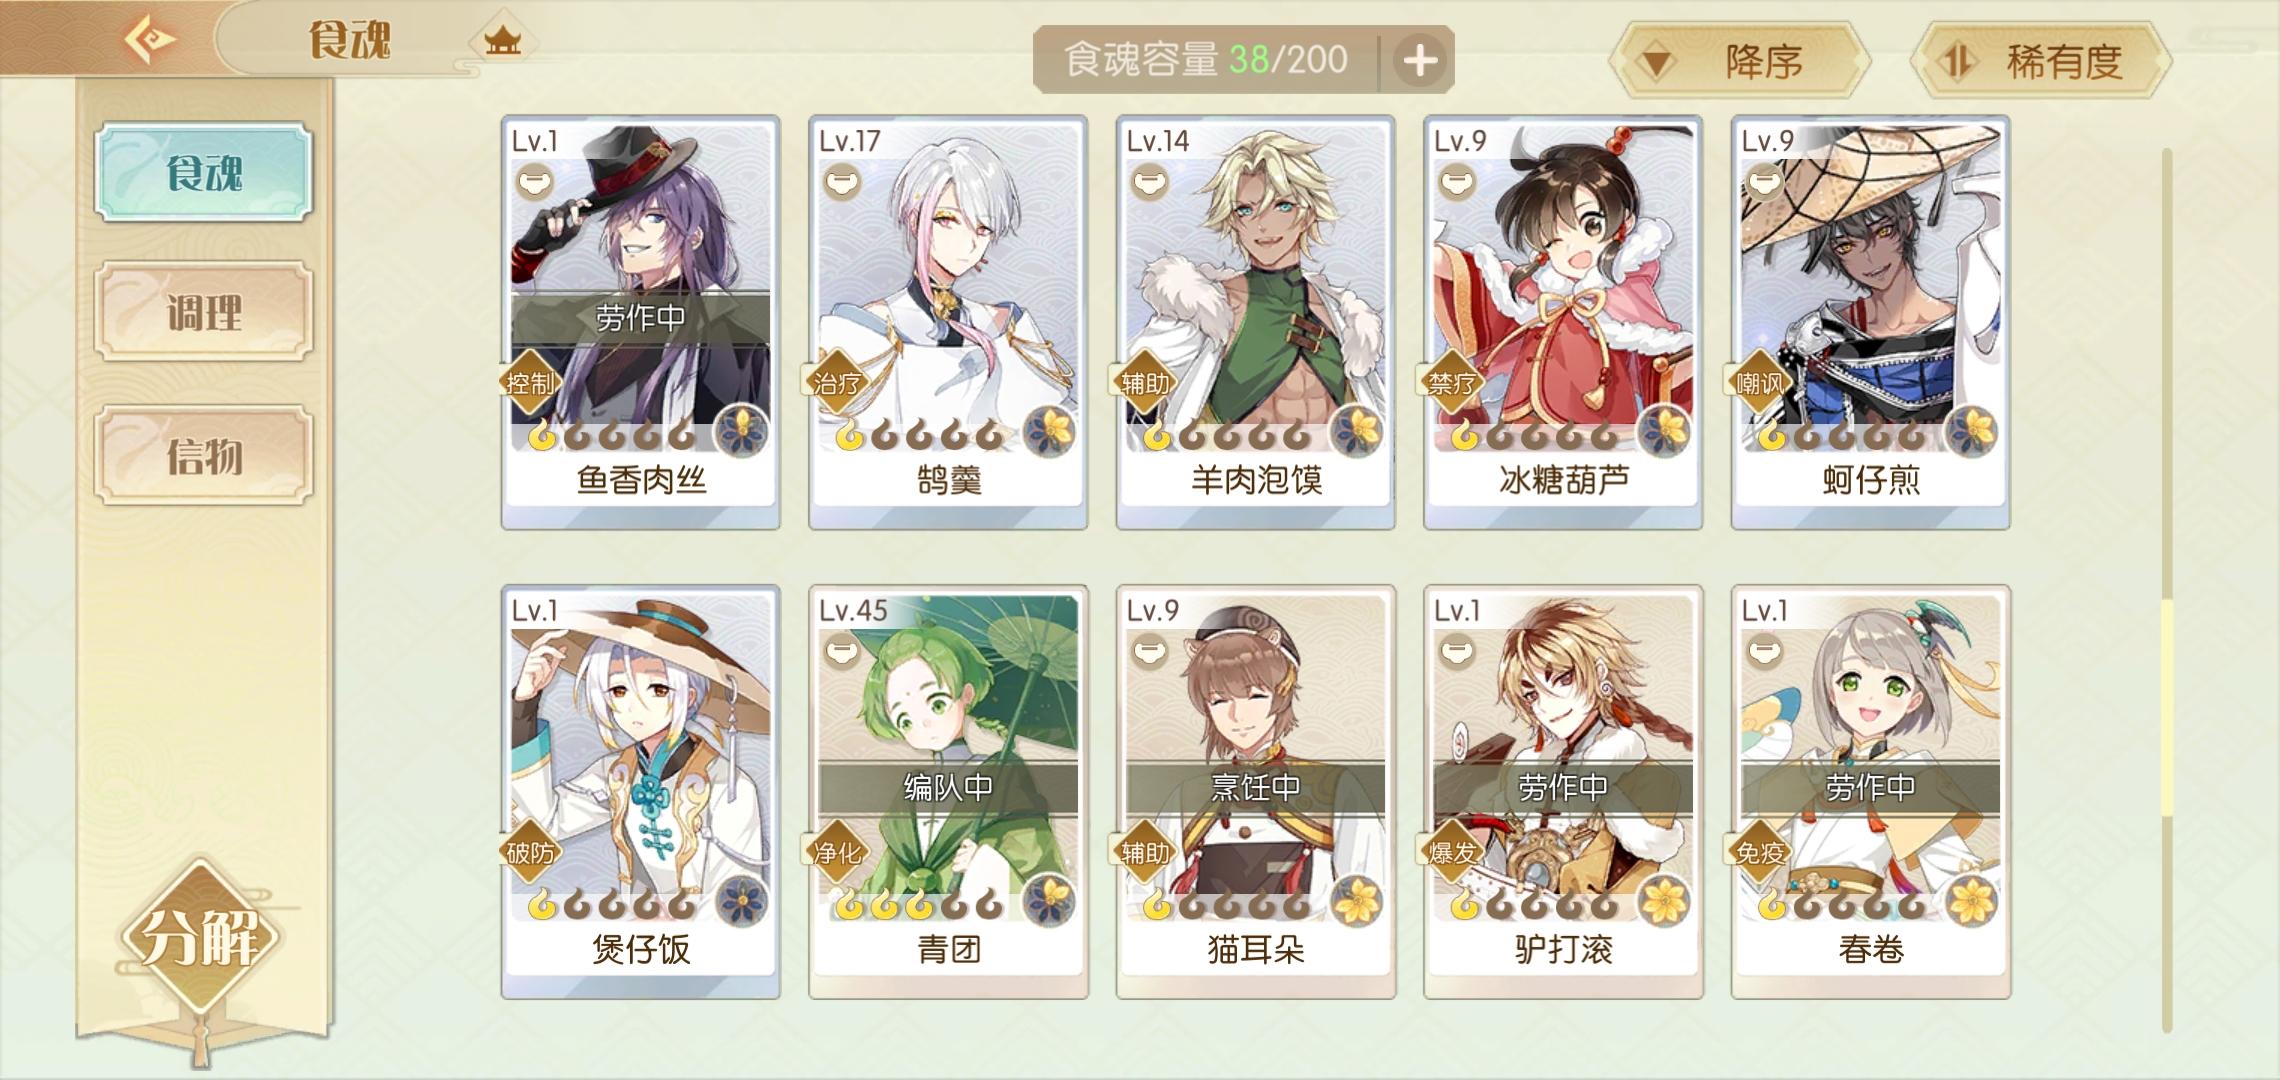Screen dimensions: 2280x1080
Task: Open the home pavilion icon
Action: point(502,41)
